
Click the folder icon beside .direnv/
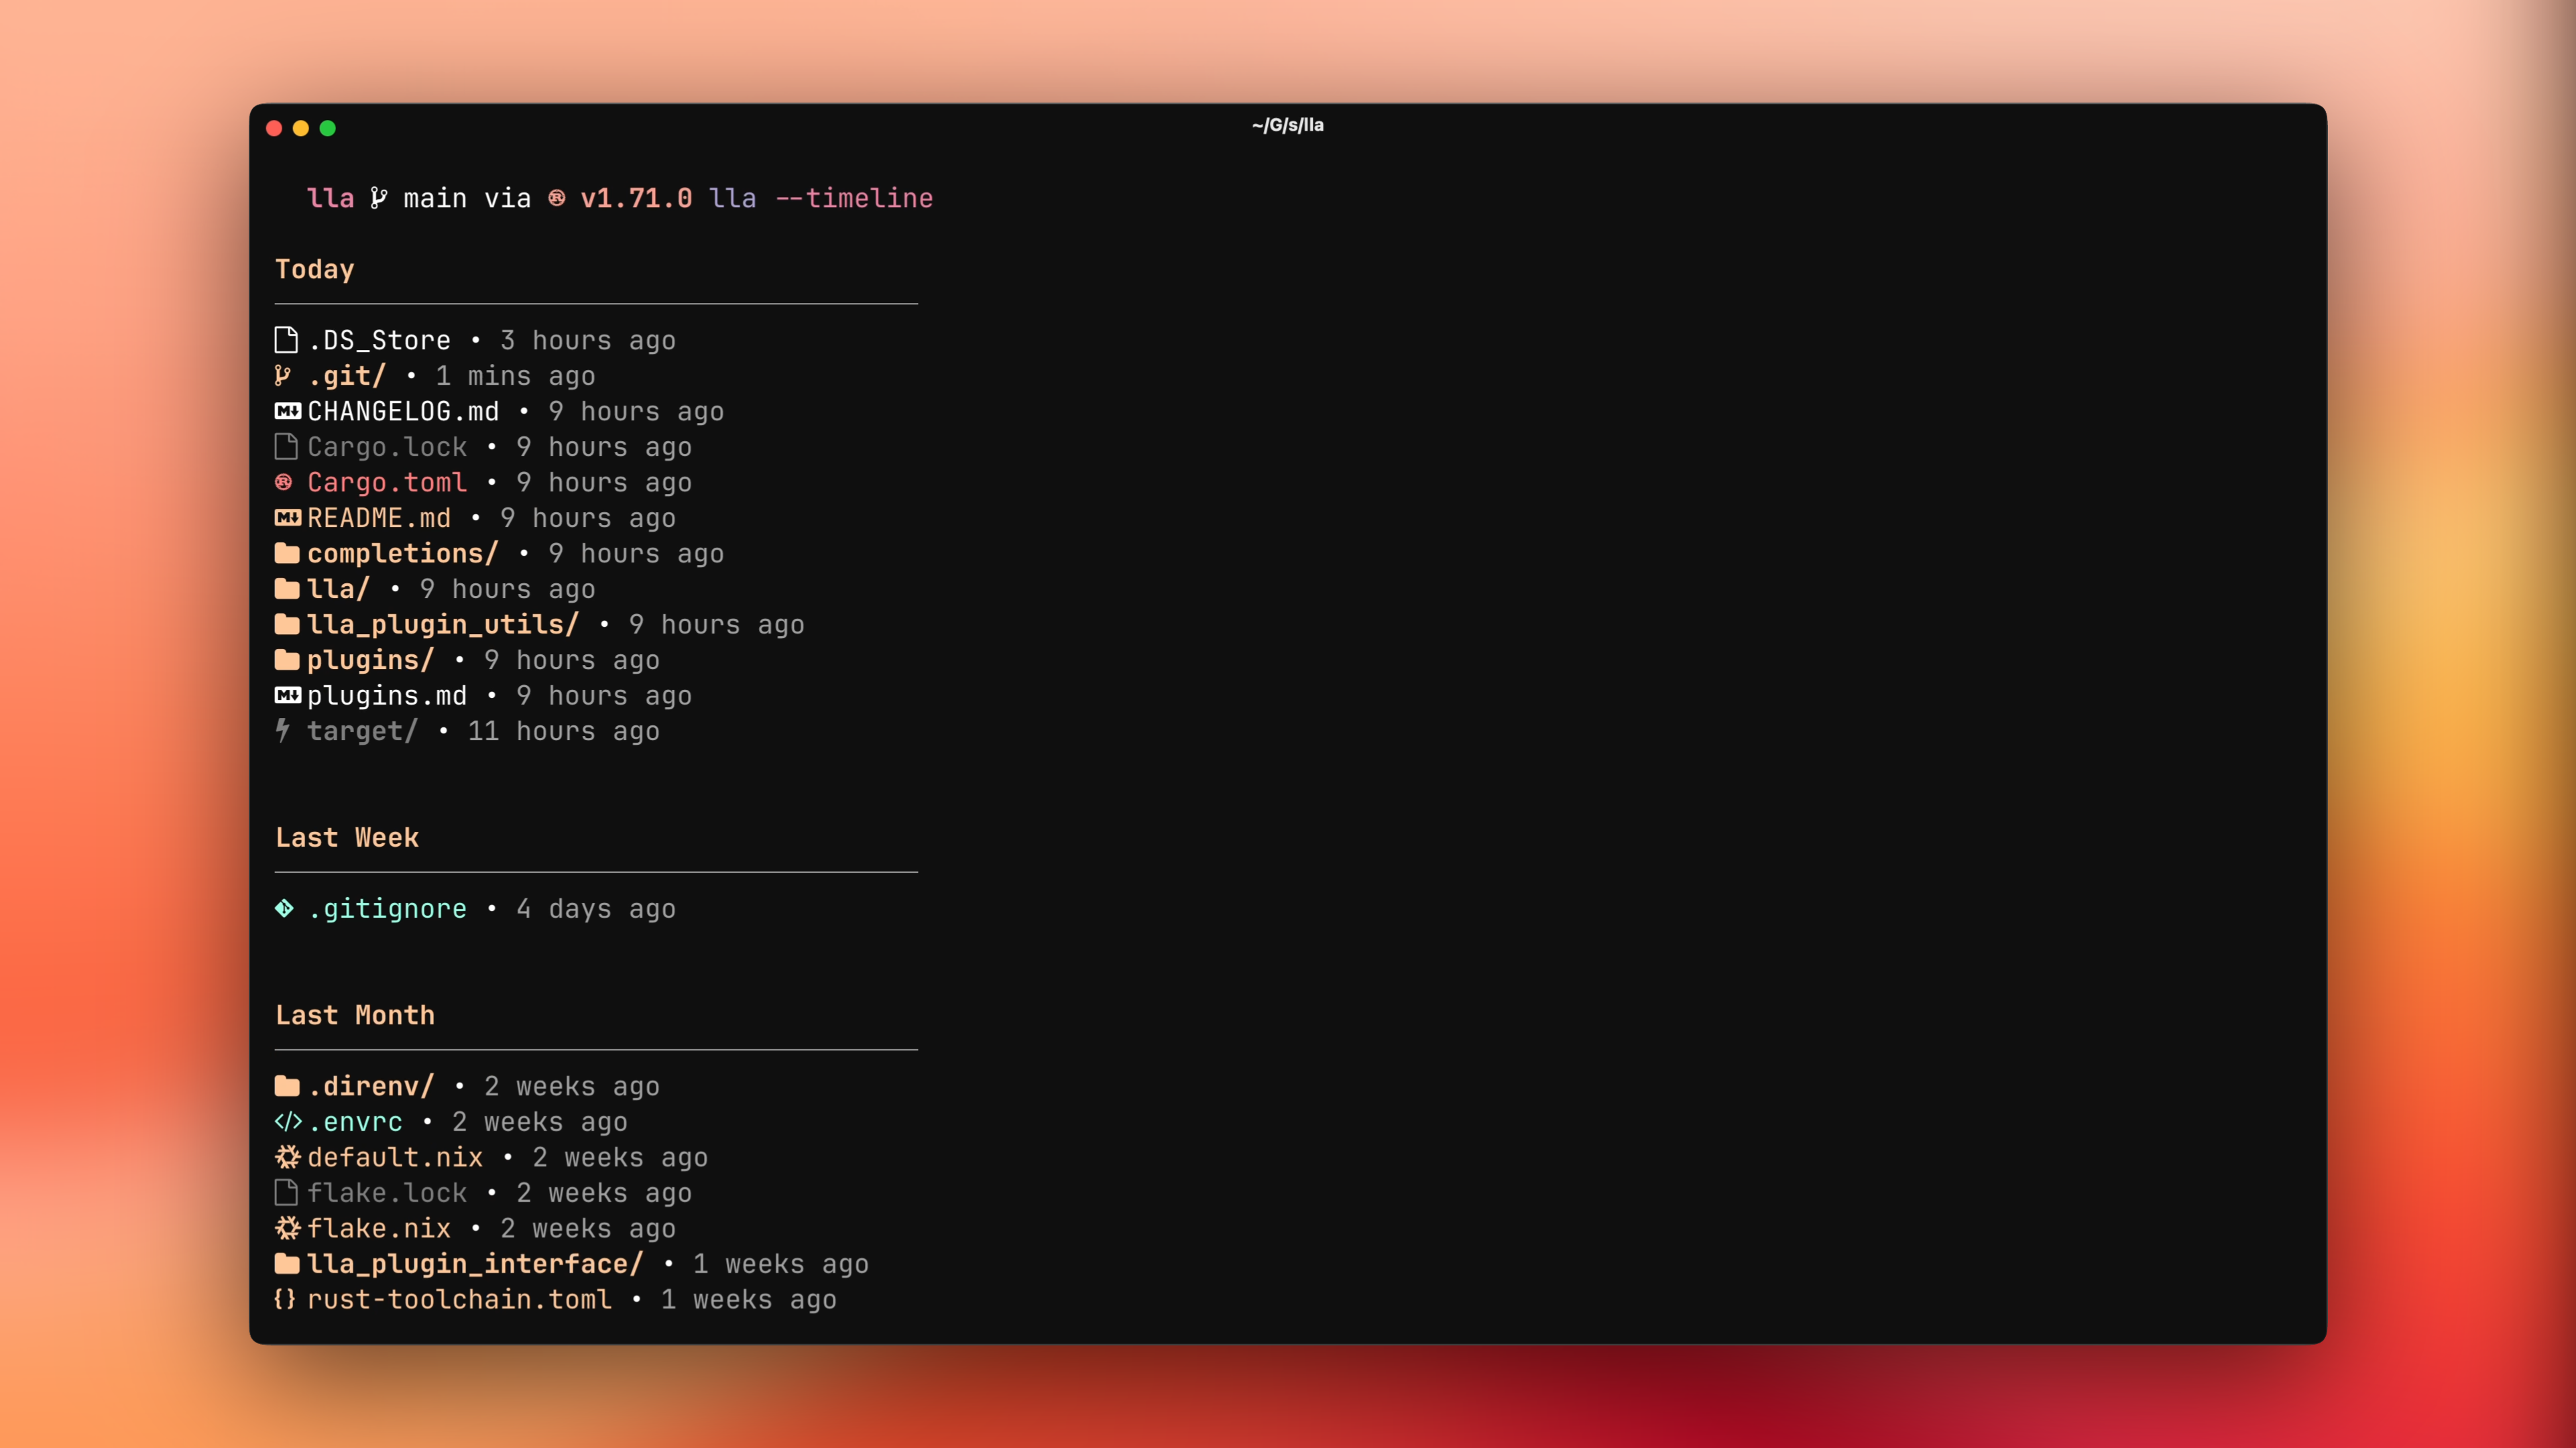(287, 1086)
